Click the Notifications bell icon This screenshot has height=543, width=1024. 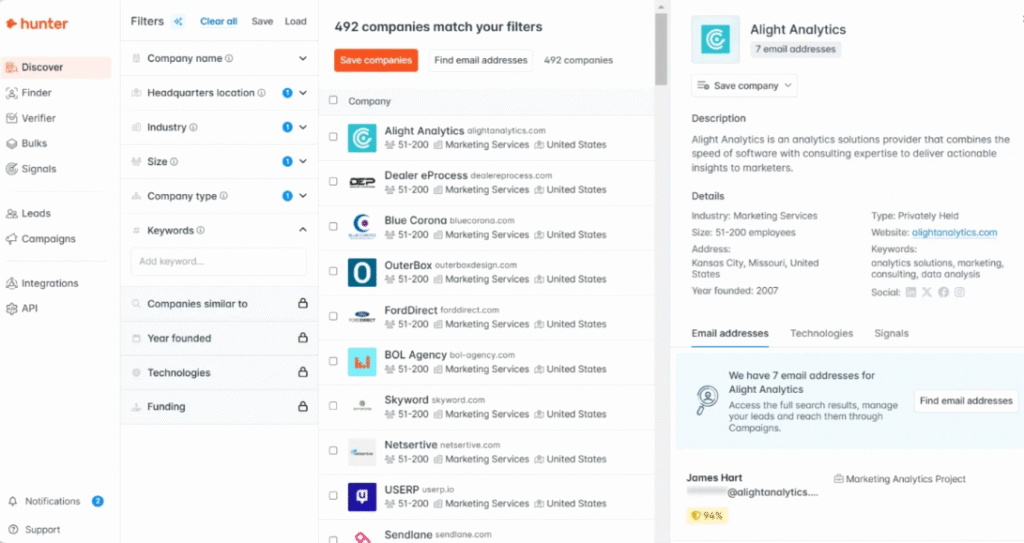[12, 501]
